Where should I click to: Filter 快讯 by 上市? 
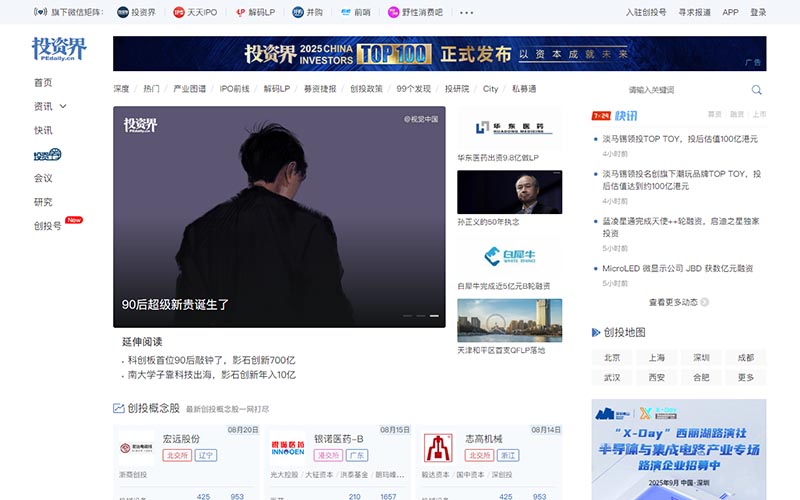pyautogui.click(x=759, y=114)
